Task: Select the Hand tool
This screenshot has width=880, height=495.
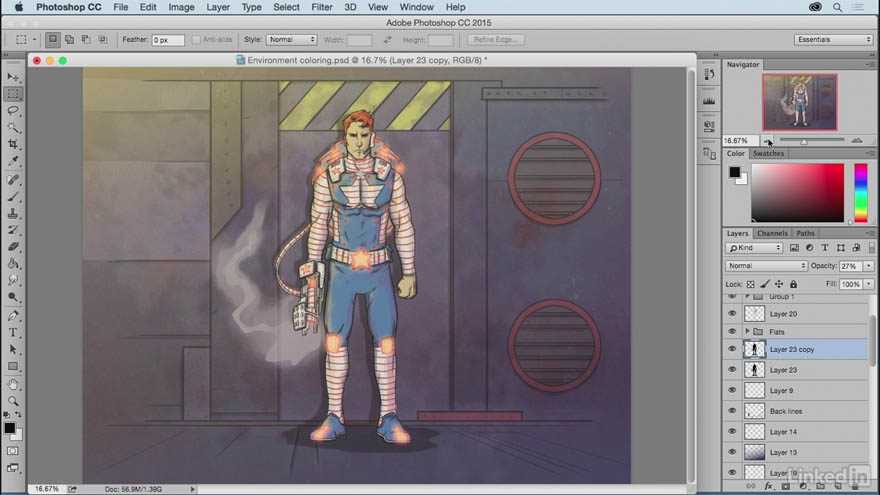Action: [13, 384]
